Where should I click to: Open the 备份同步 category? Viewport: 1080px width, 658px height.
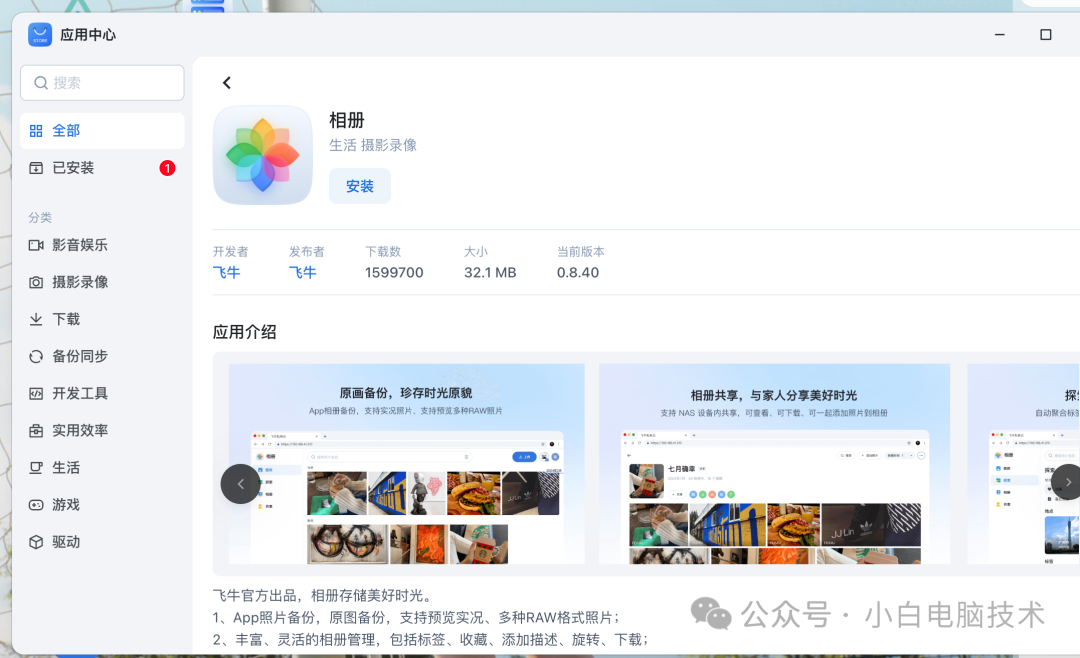pos(102,357)
